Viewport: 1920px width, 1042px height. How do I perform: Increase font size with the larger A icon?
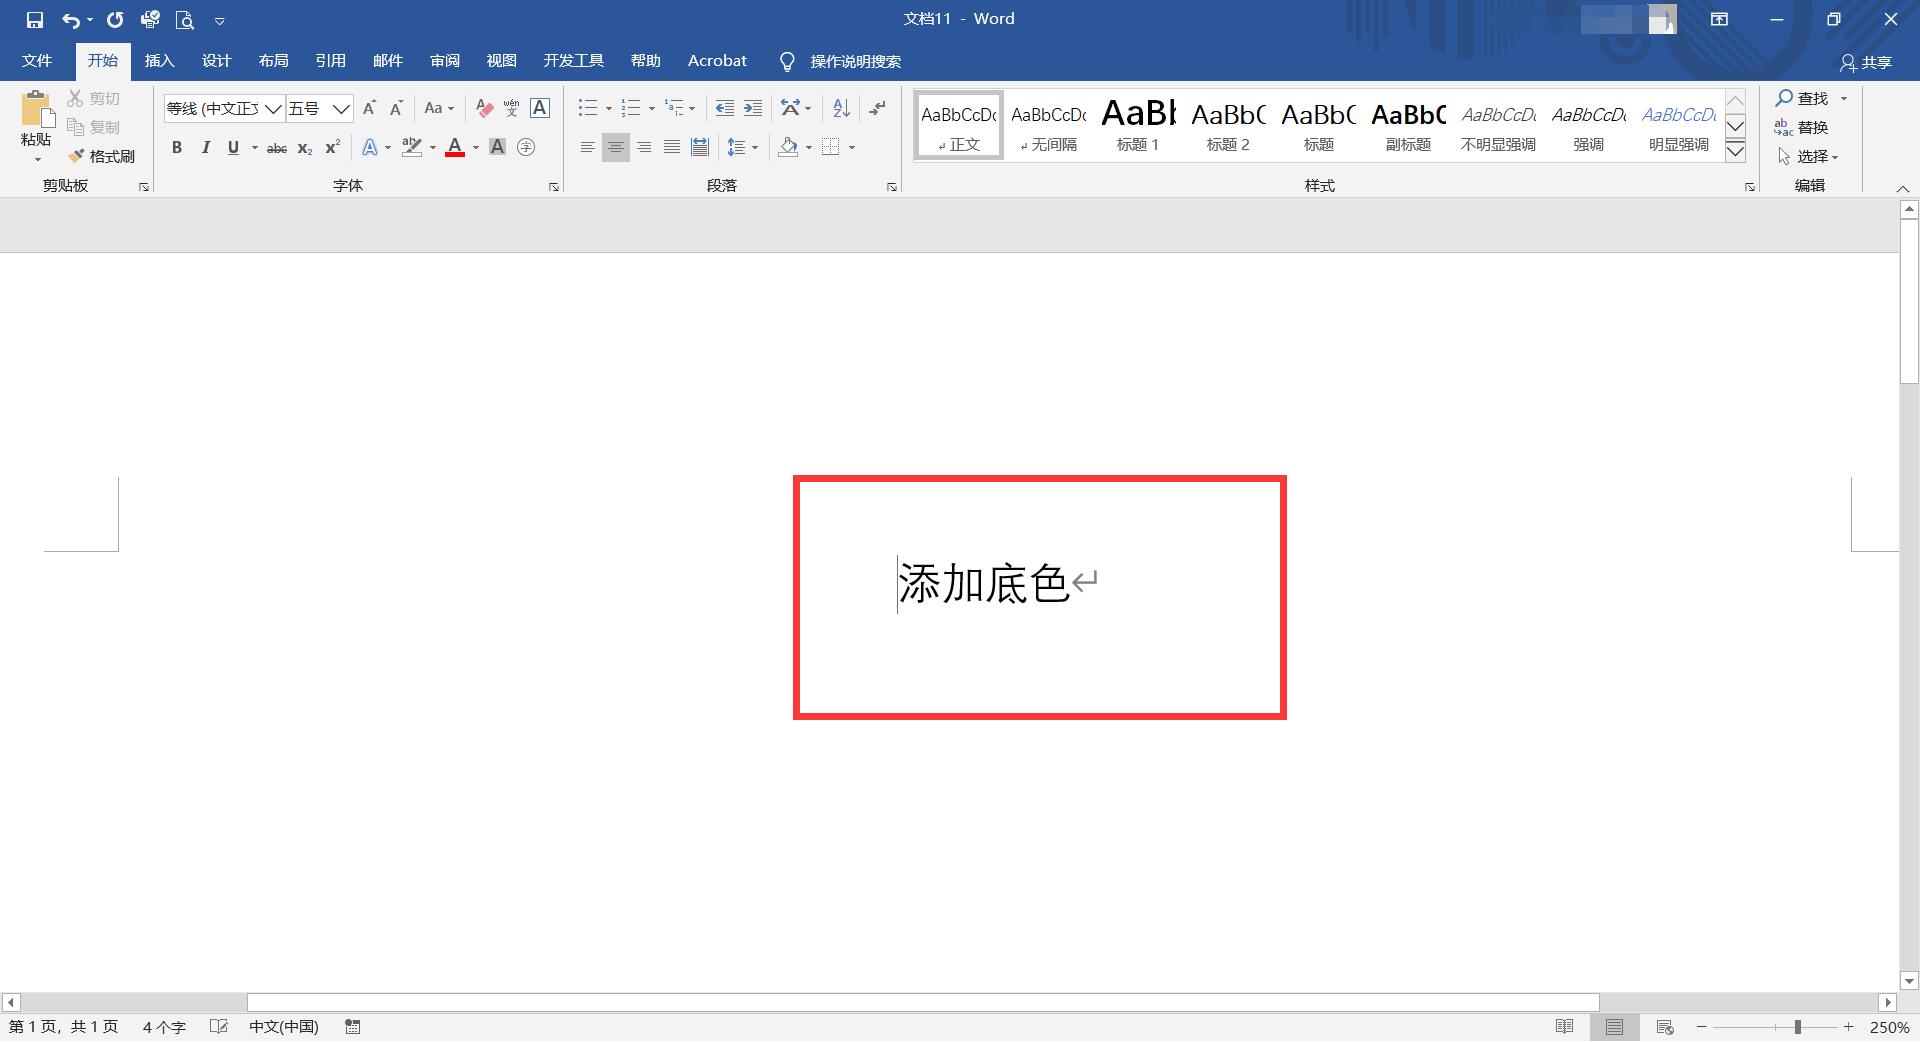pyautogui.click(x=370, y=108)
